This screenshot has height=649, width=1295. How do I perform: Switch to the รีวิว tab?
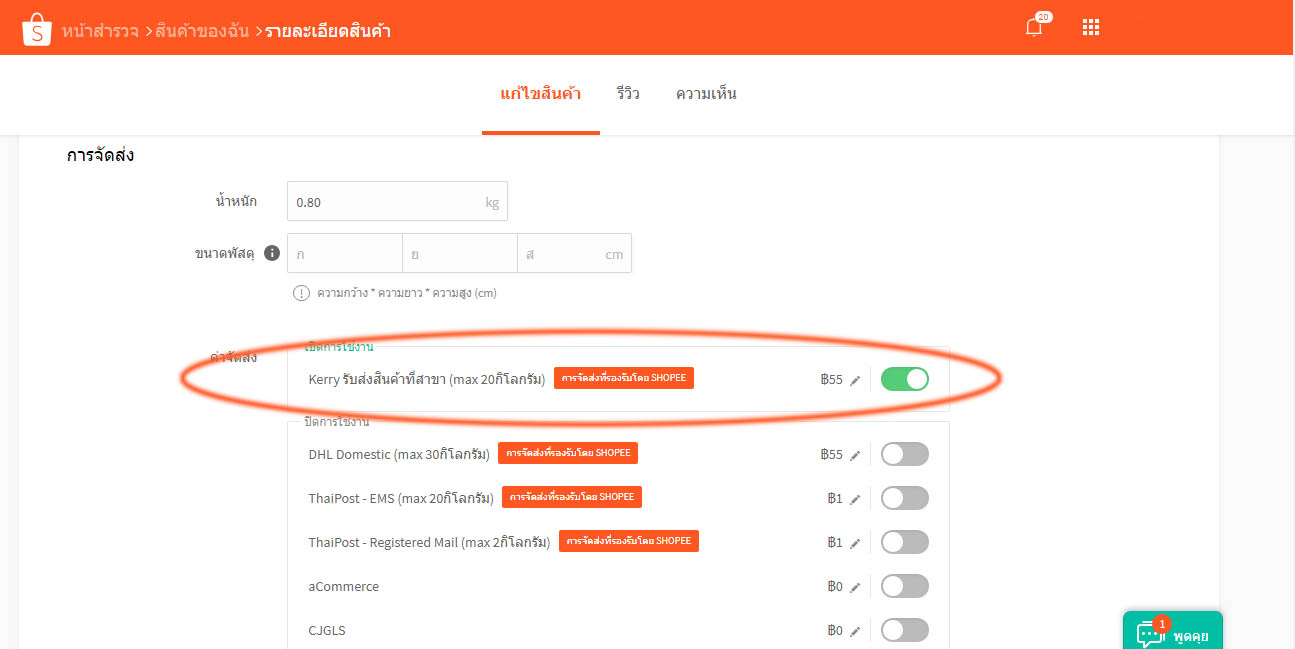point(628,94)
